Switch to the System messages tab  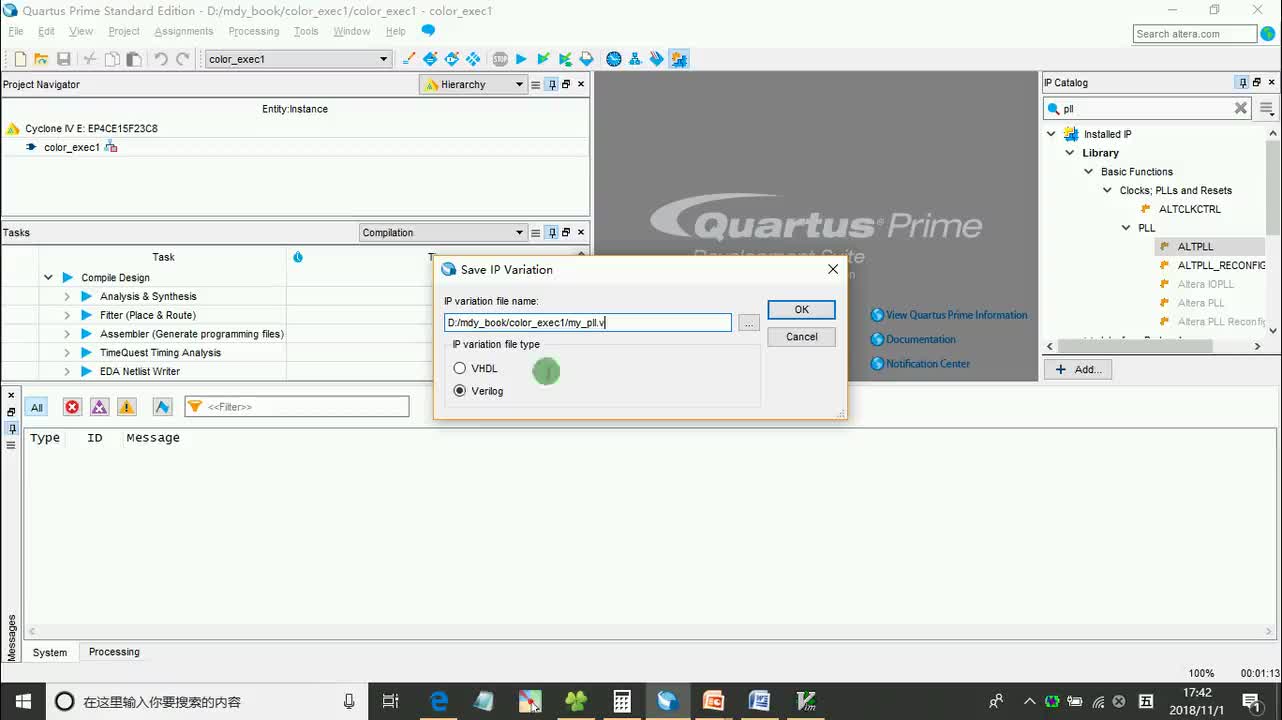[50, 652]
